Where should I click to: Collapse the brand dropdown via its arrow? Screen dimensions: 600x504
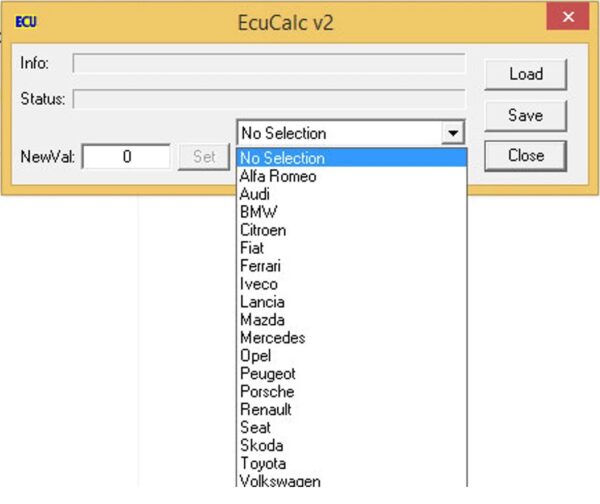453,133
